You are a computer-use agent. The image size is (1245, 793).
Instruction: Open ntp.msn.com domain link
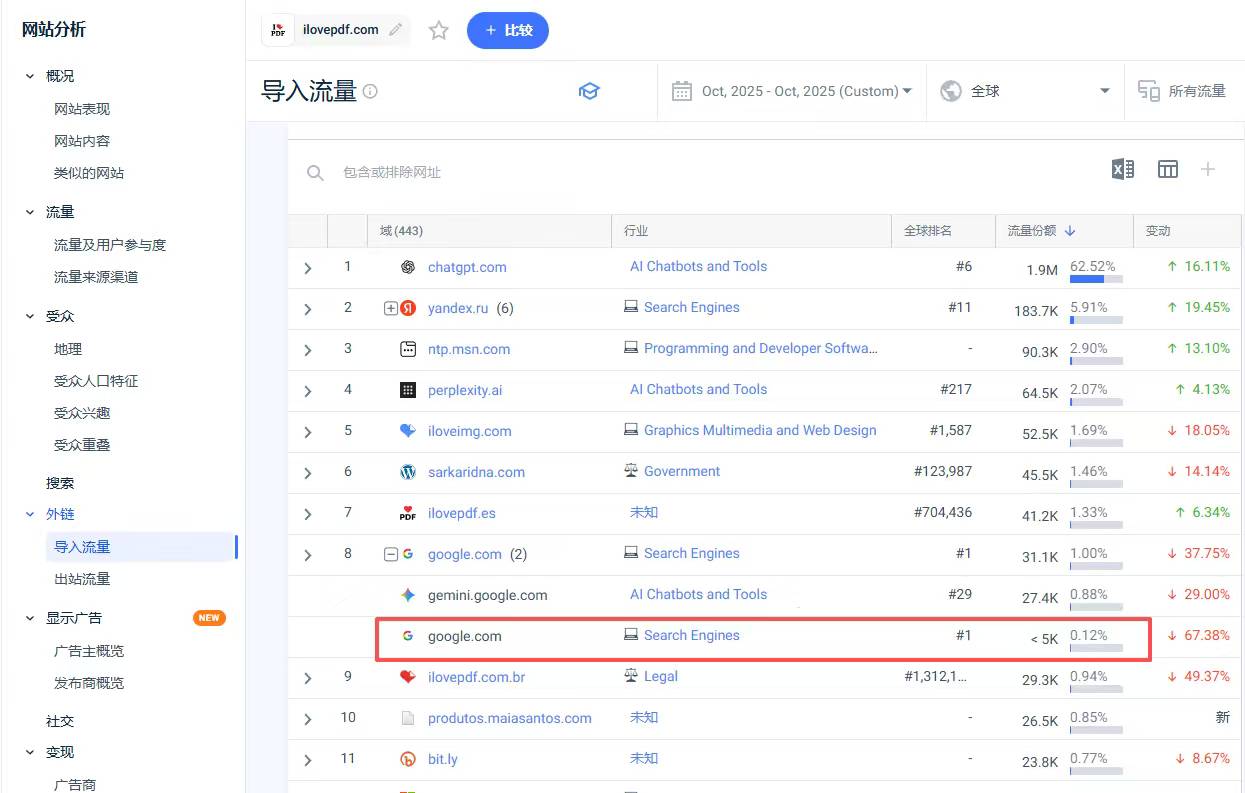tap(469, 350)
